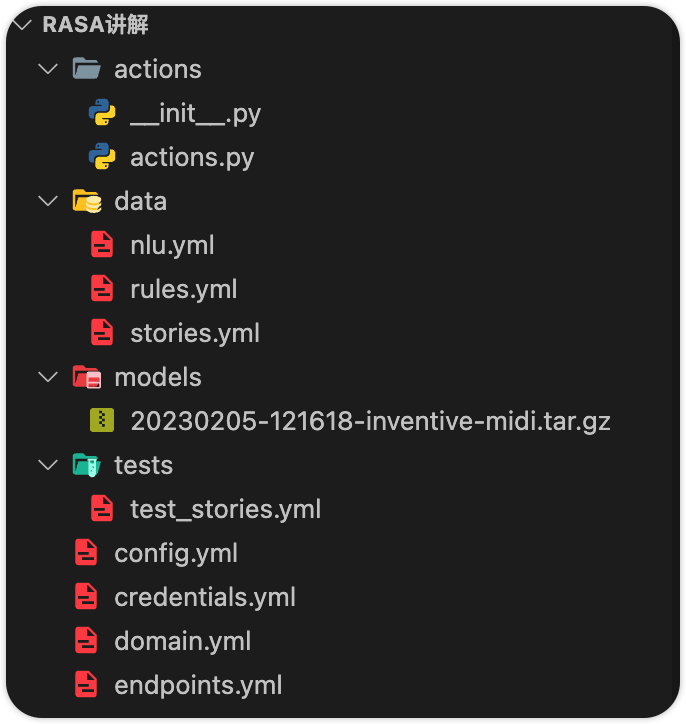The image size is (686, 724).
Task: Click the models folder icon
Action: point(87,377)
